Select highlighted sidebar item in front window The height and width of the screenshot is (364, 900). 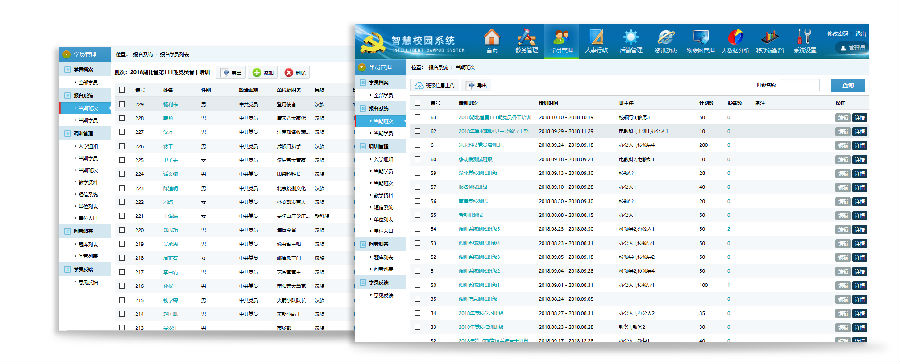[x=380, y=121]
